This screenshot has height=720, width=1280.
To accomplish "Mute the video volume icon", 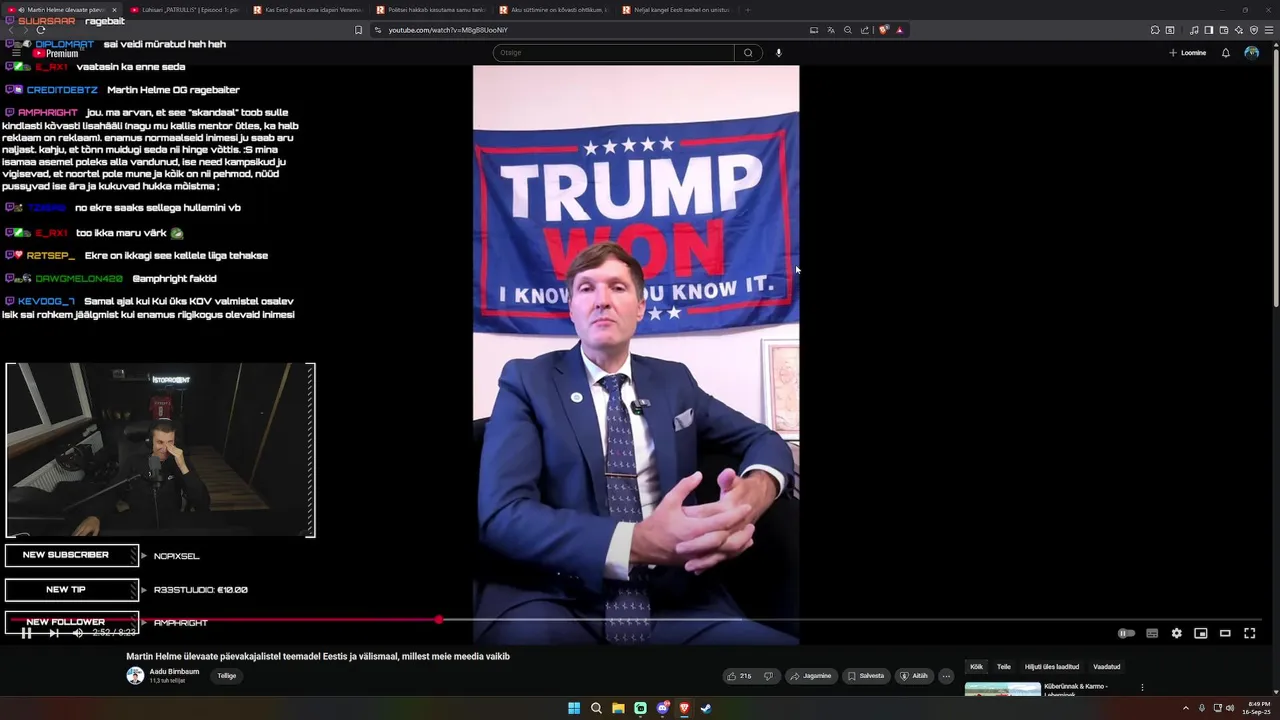I will [x=78, y=633].
